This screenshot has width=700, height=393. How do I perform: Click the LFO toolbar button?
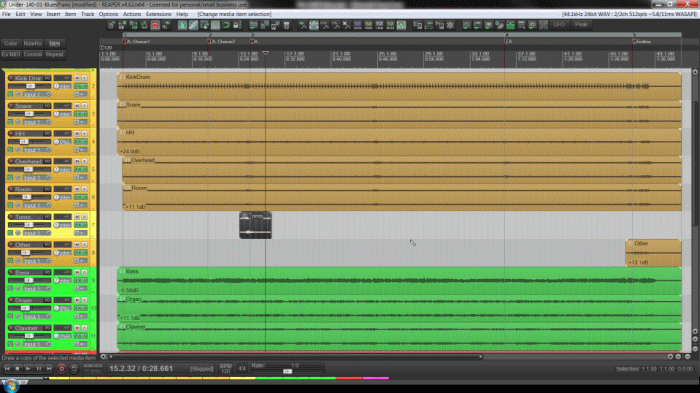[x=559, y=25]
